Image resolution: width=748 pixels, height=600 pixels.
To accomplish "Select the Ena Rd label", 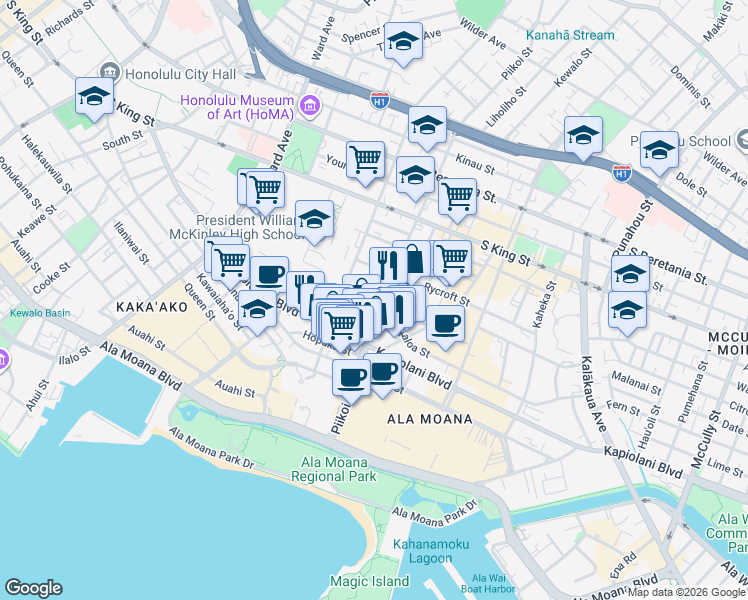I will click(x=623, y=565).
